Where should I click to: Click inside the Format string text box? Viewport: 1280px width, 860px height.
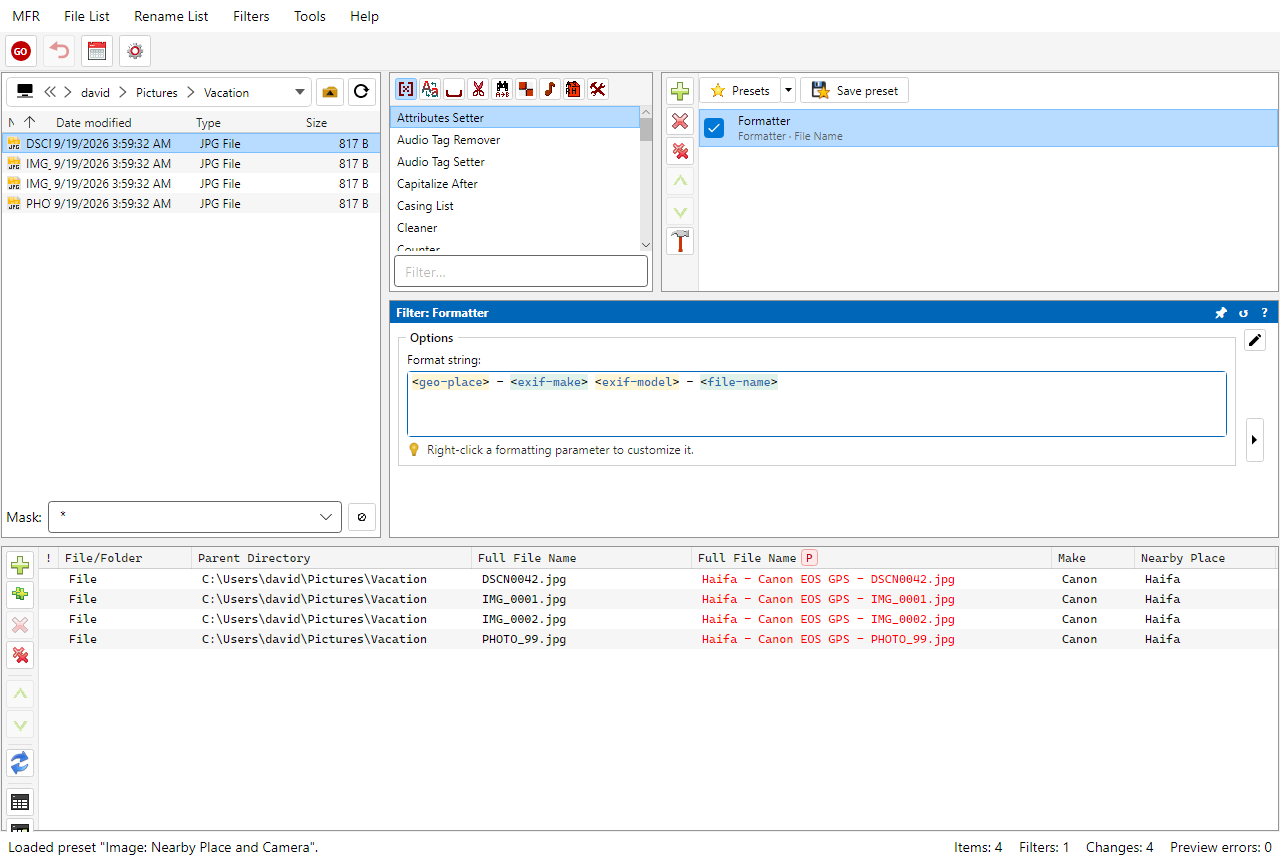pos(817,404)
